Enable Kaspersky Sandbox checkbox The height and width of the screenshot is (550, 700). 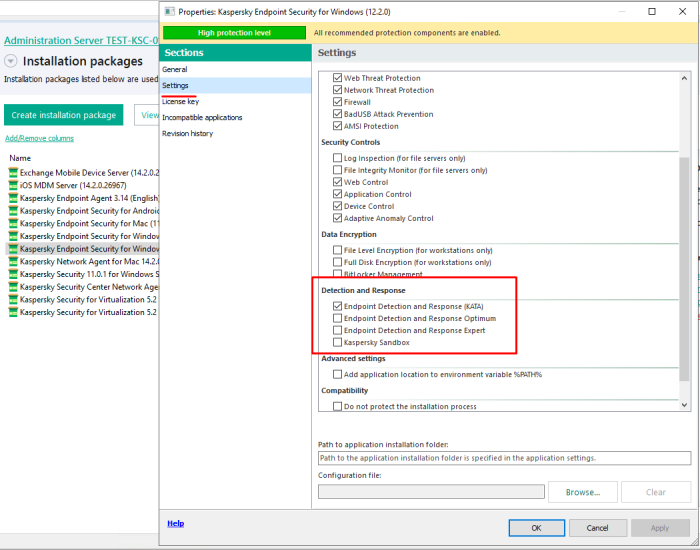click(x=338, y=342)
